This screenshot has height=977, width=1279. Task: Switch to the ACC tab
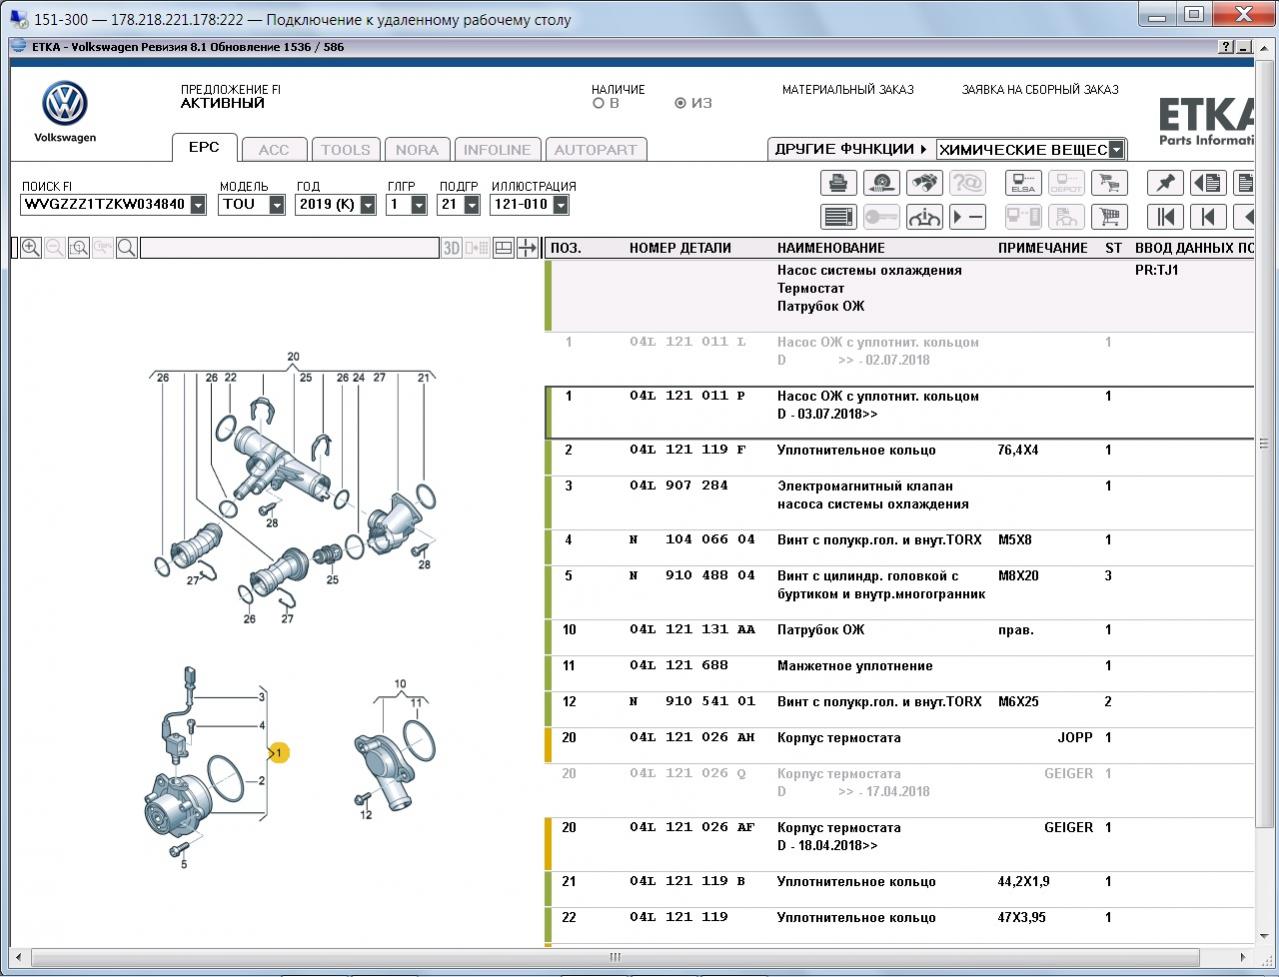[x=274, y=150]
